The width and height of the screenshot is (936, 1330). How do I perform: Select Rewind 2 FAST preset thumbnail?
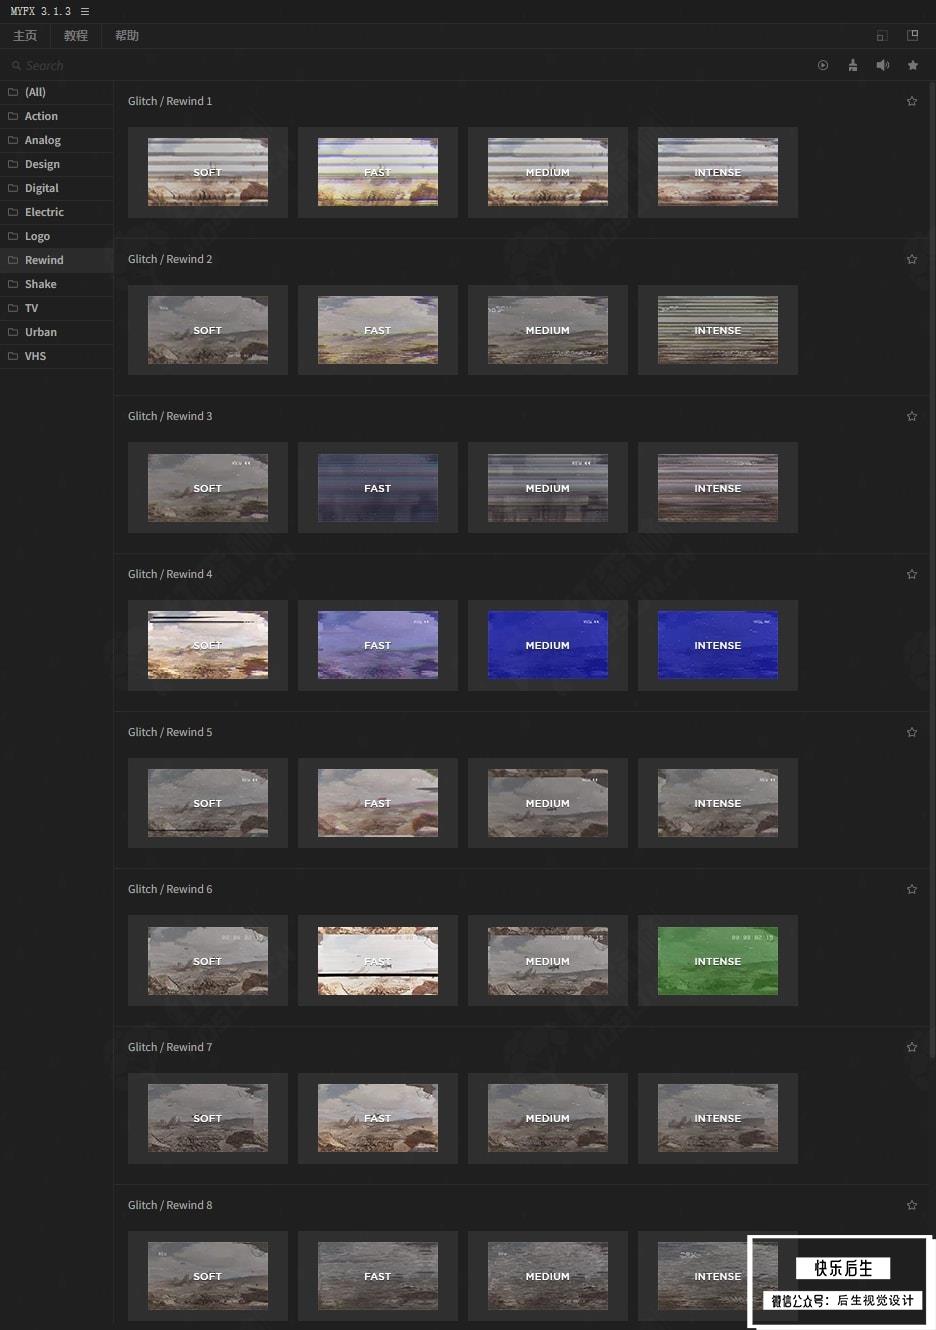[x=378, y=330]
